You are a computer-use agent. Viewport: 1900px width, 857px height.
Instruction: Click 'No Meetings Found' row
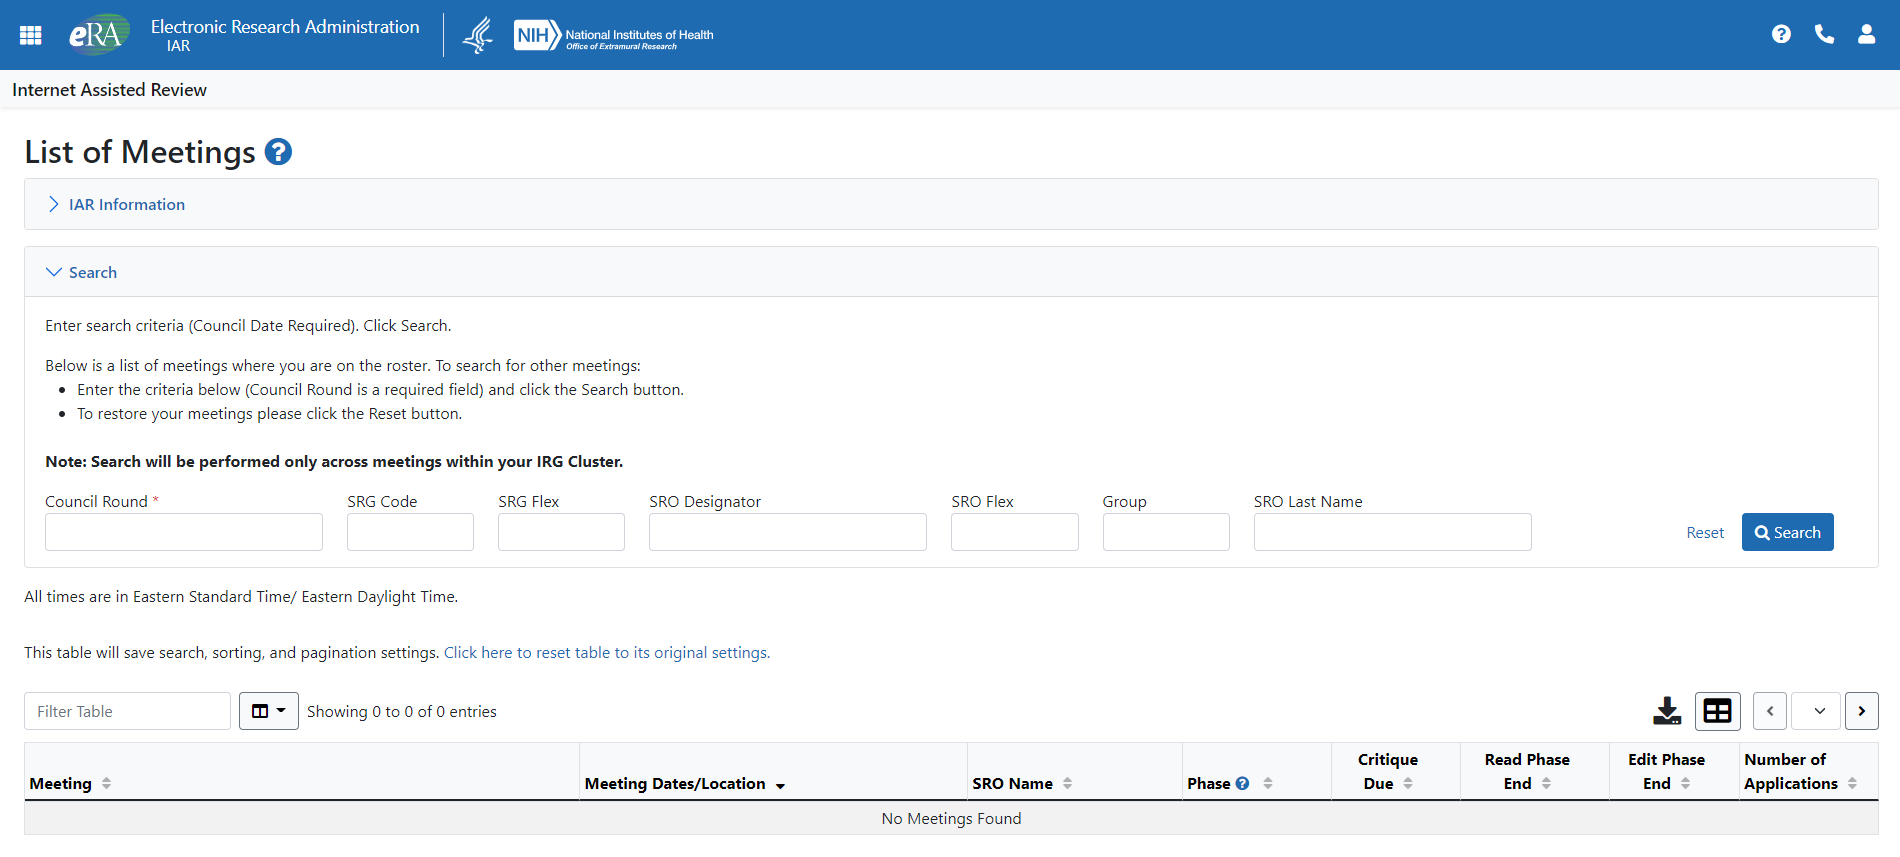[951, 818]
